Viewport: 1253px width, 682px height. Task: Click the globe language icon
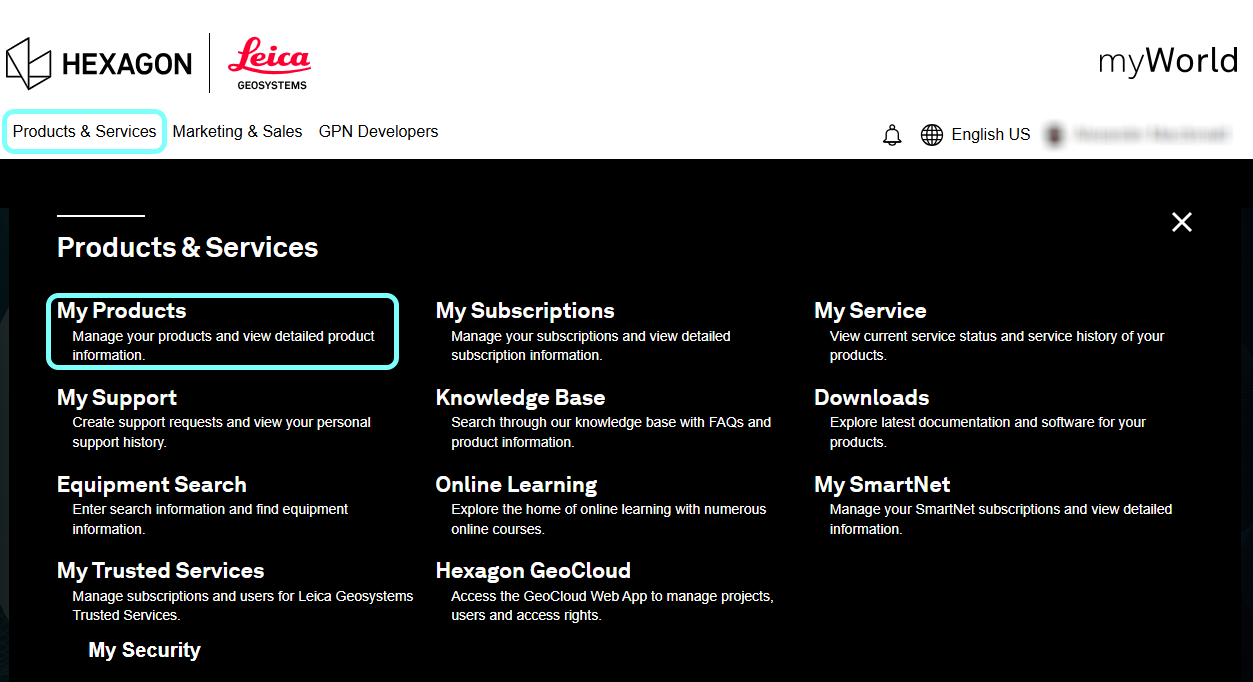(x=932, y=135)
